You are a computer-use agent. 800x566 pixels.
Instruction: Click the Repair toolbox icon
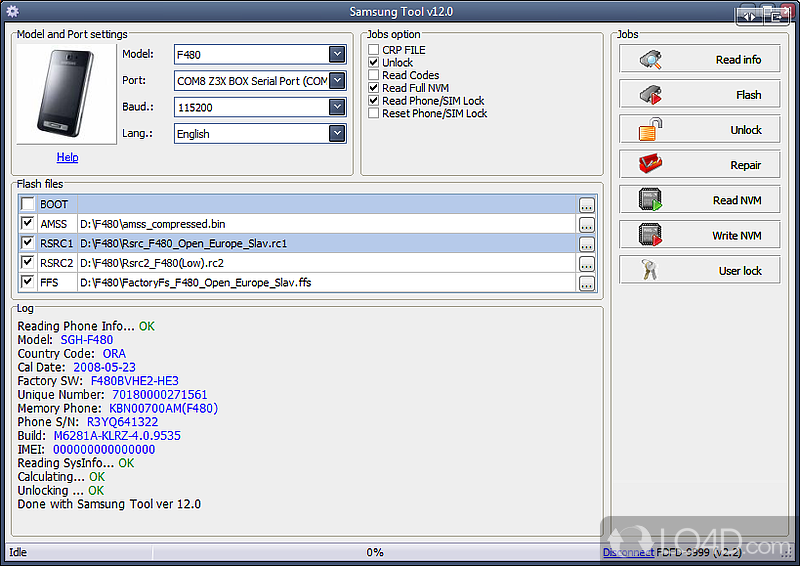pyautogui.click(x=651, y=164)
